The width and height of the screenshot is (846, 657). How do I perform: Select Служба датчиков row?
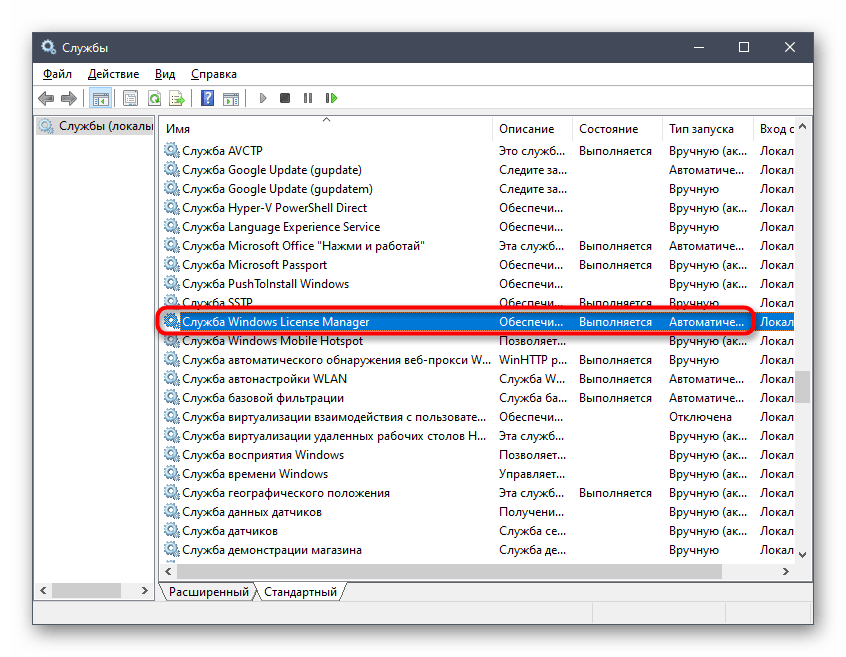478,531
